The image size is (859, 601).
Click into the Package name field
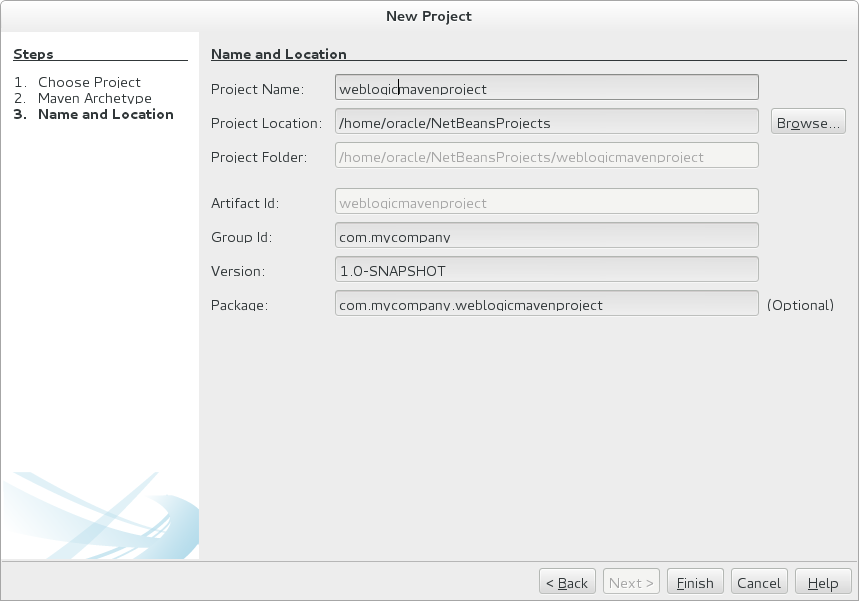[x=547, y=304]
